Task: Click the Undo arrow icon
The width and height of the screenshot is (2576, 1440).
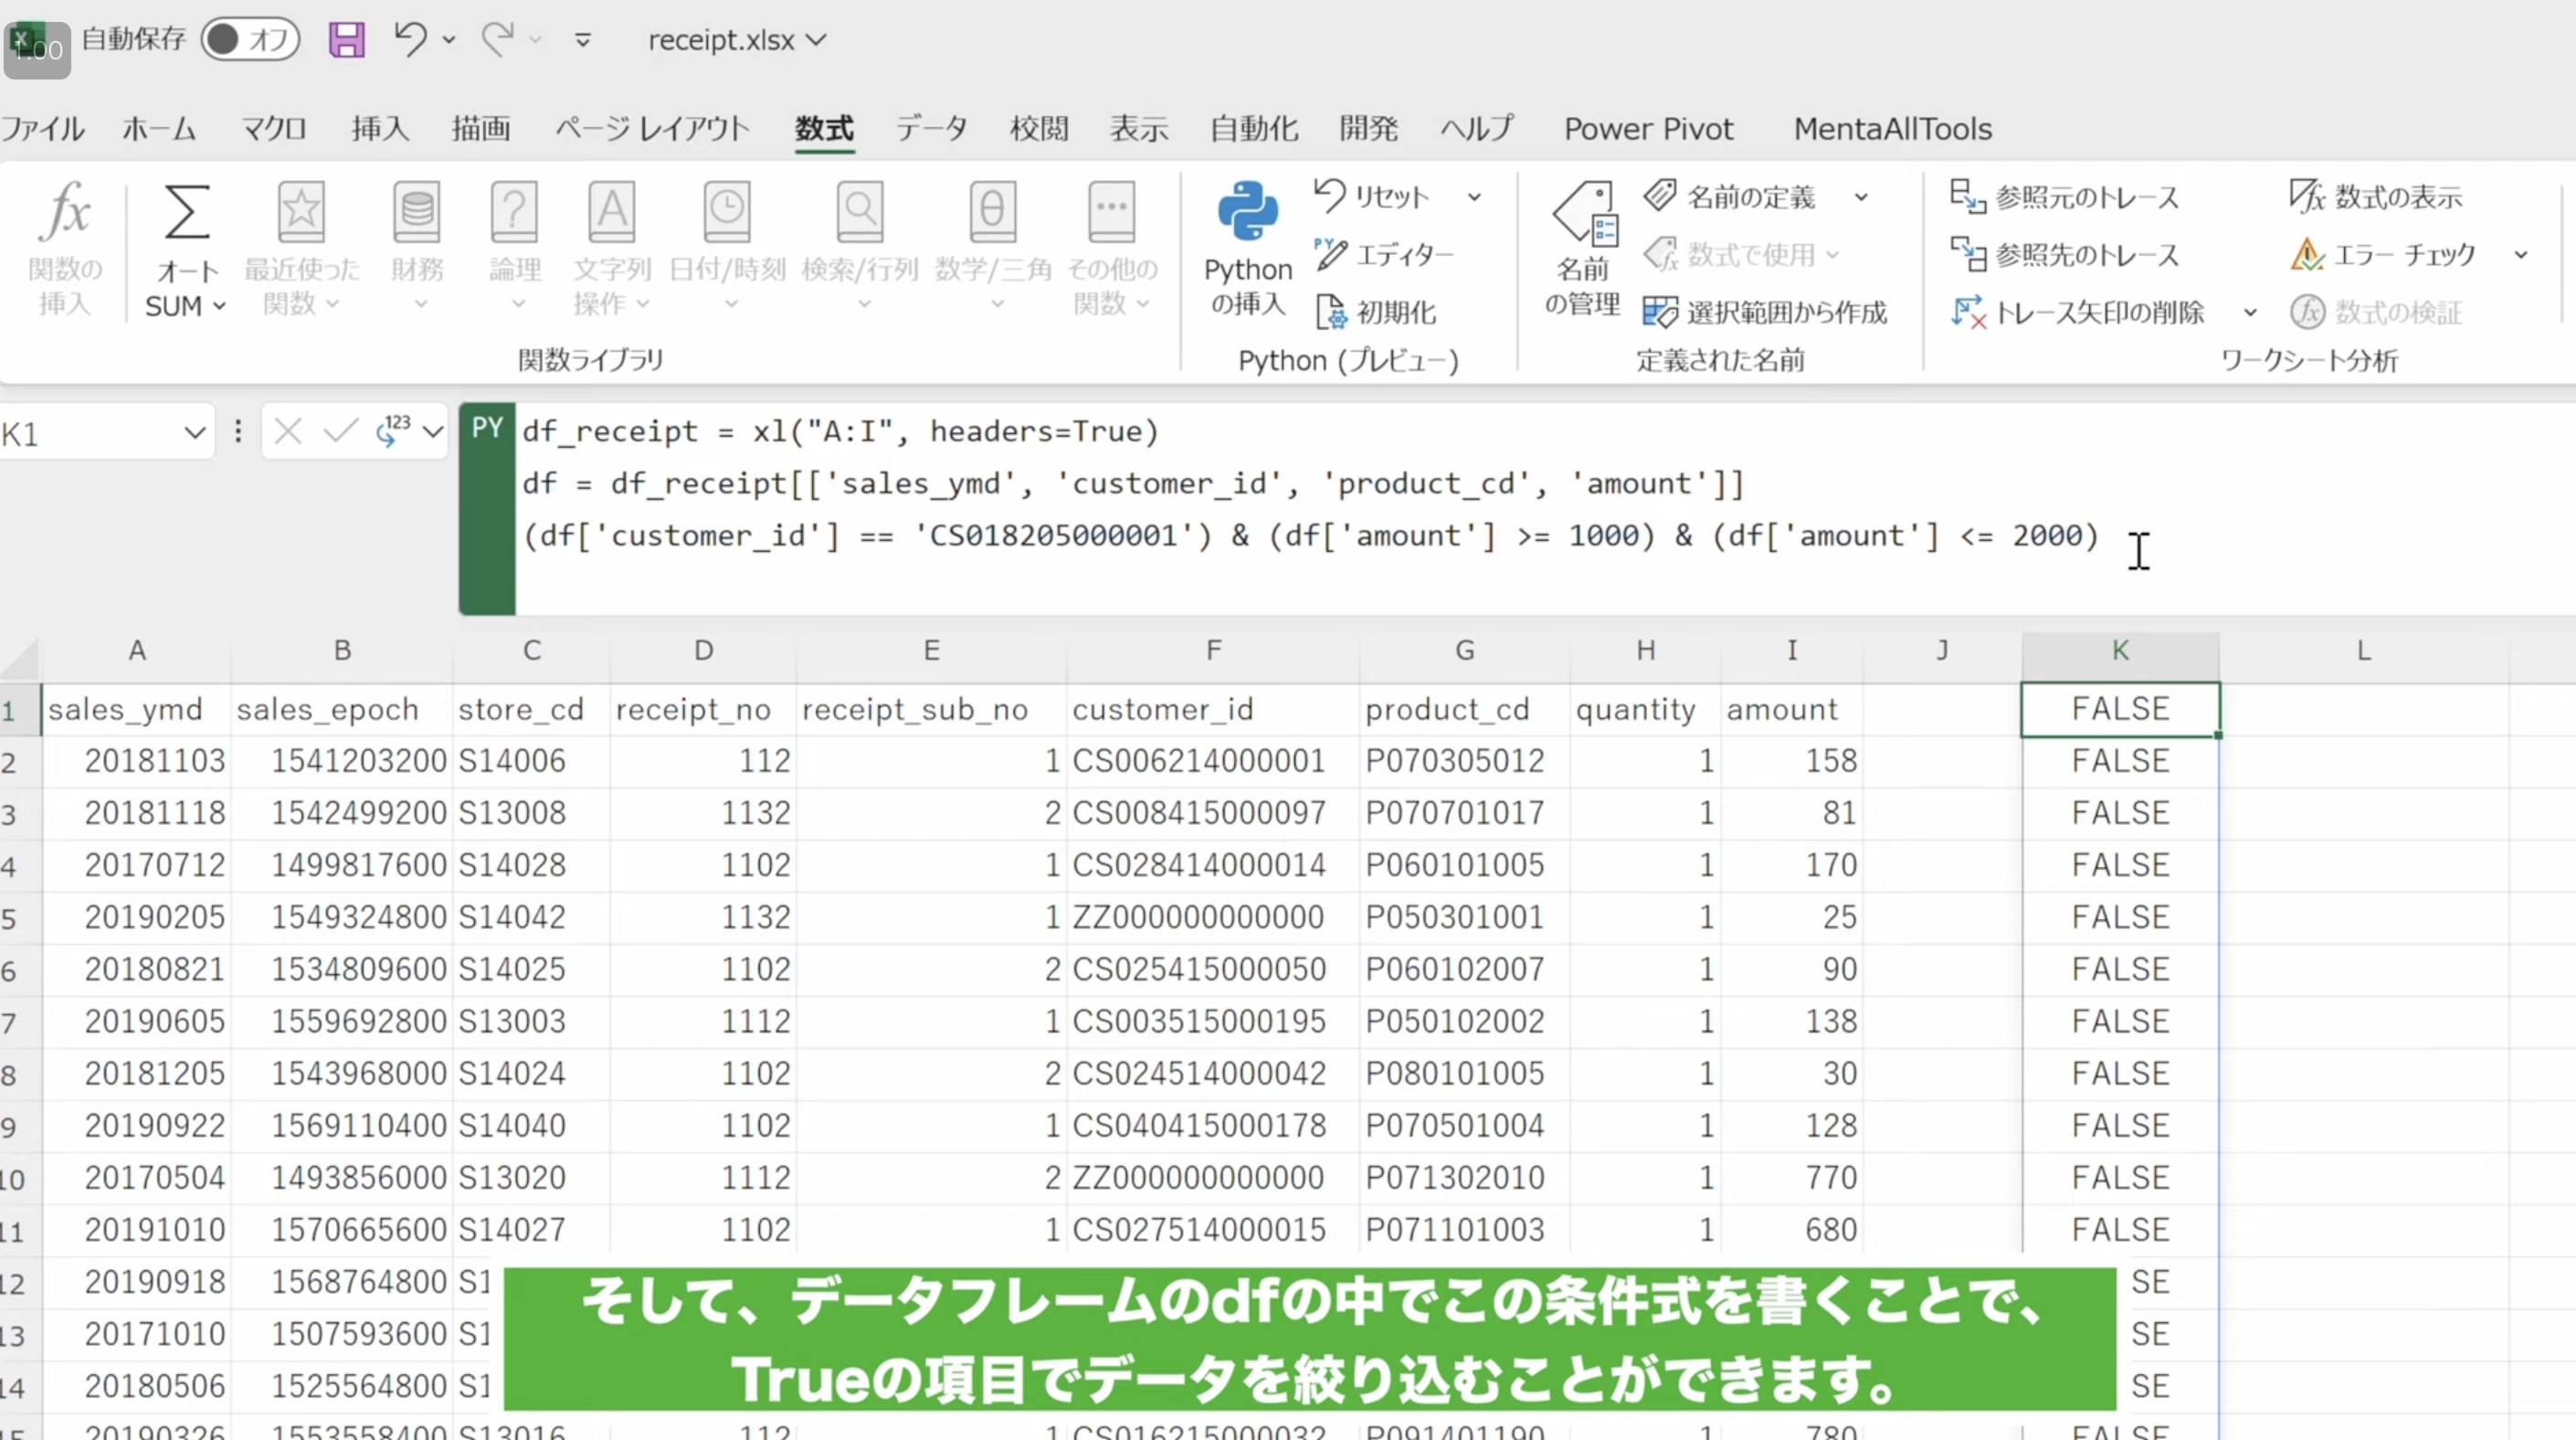Action: pos(410,39)
